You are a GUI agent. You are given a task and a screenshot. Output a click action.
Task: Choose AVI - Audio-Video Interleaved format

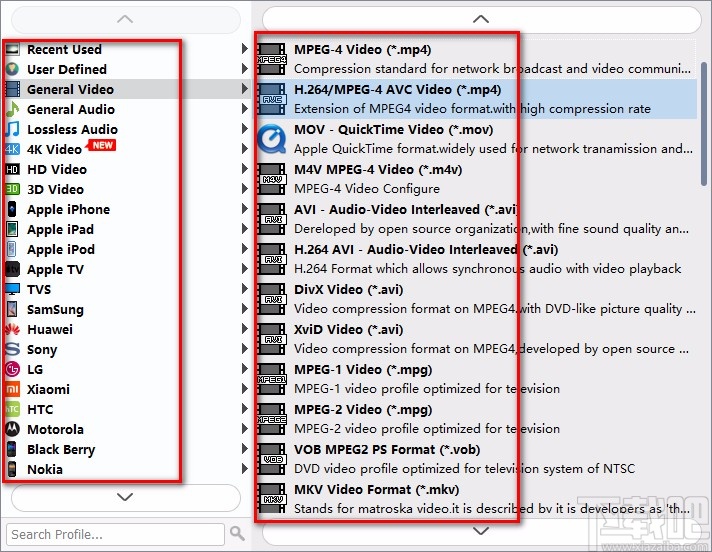476,219
